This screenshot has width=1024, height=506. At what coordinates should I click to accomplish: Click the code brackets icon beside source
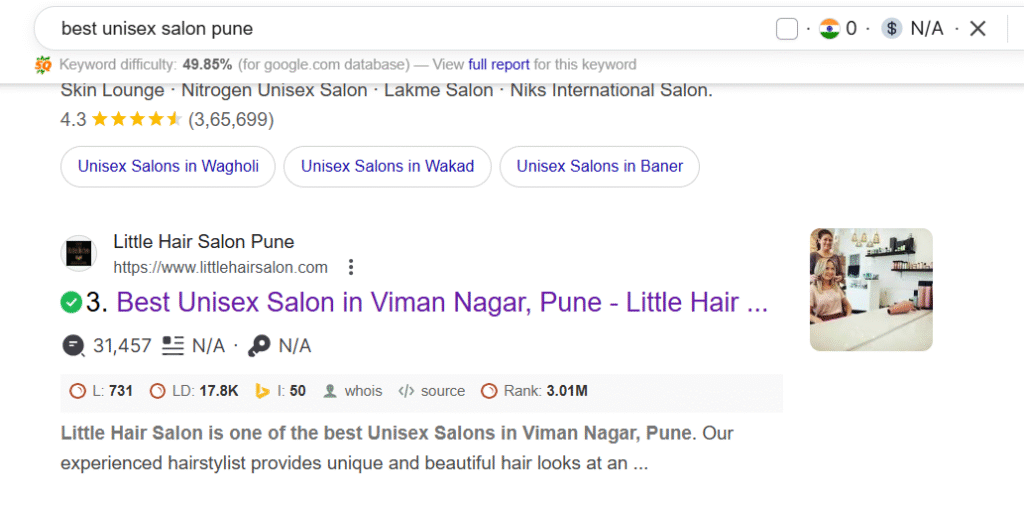pyautogui.click(x=406, y=391)
